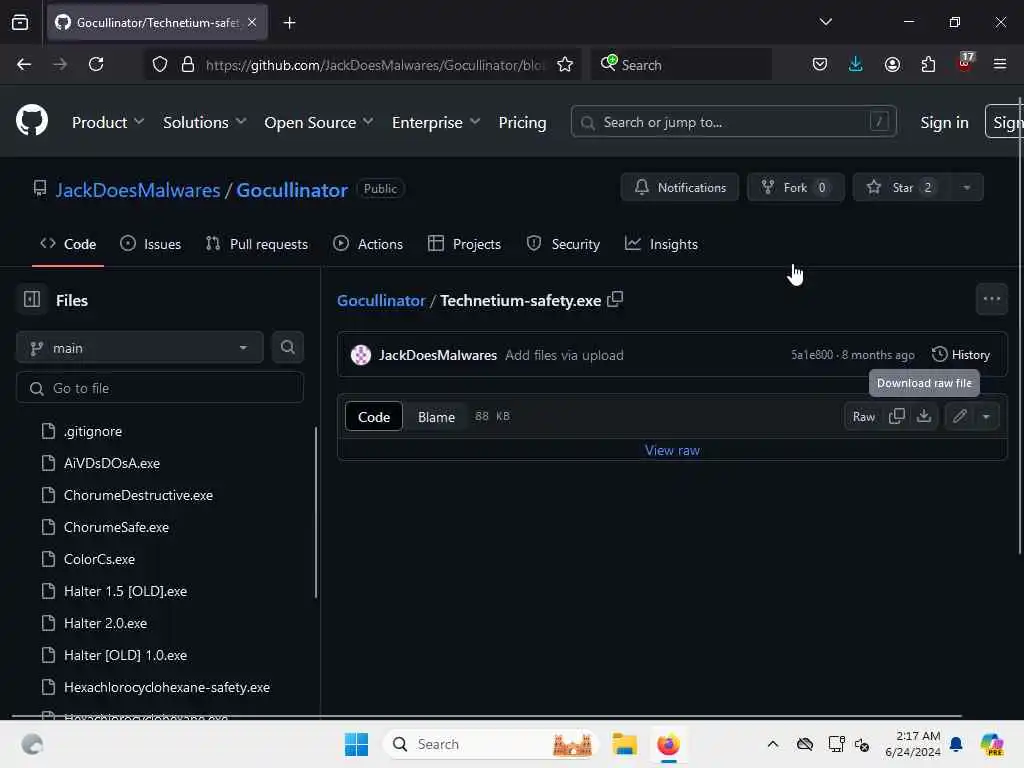Go back to previous page
Screen dimensions: 1024x768
coord(24,64)
